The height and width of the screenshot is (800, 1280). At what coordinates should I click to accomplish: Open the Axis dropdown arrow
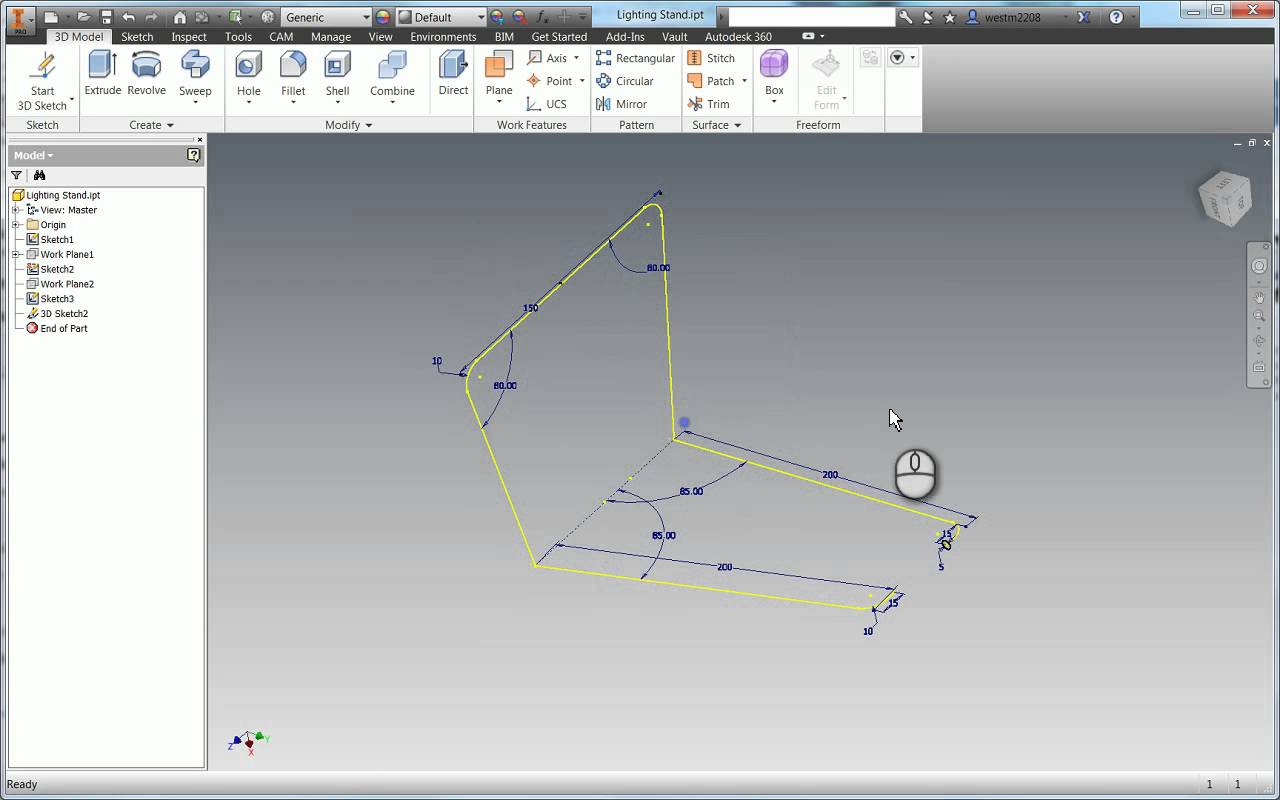pos(578,57)
